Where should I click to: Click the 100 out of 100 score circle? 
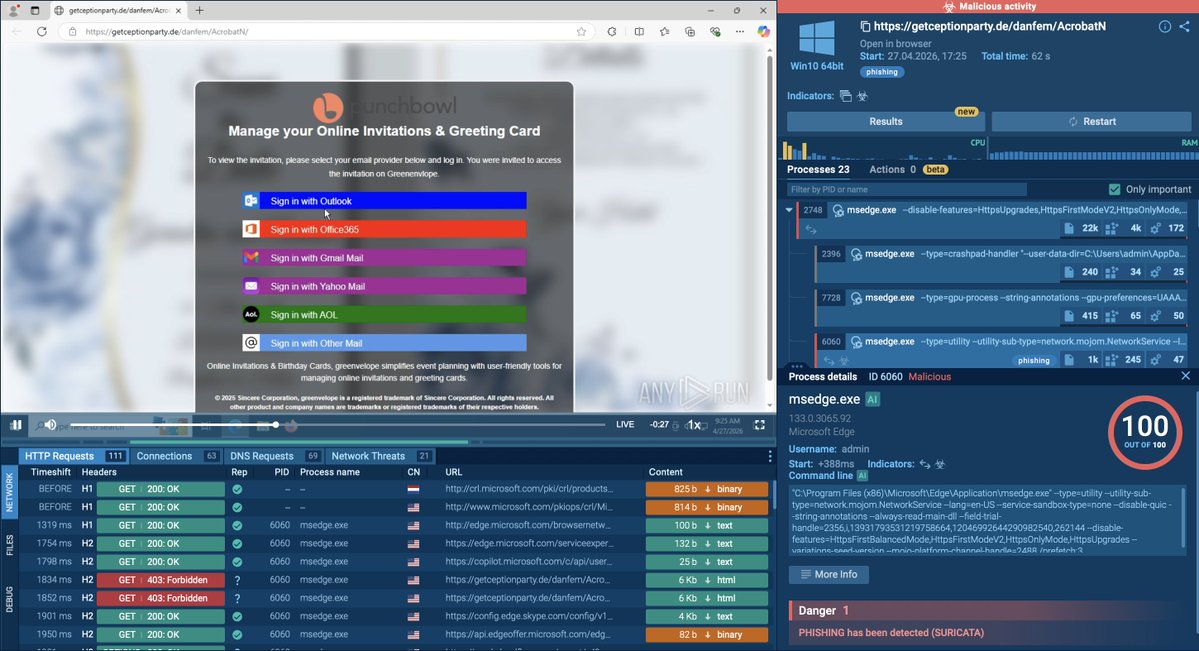pyautogui.click(x=1145, y=431)
